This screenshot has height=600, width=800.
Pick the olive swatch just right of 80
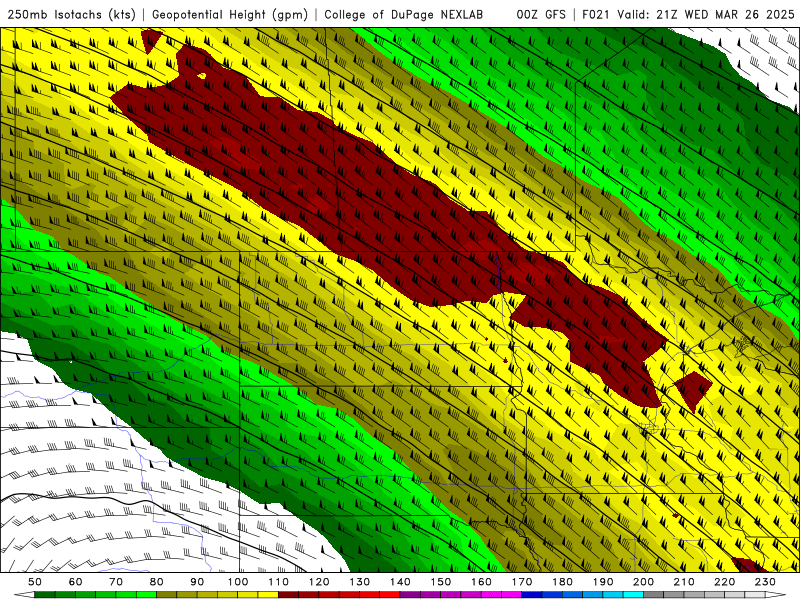pos(166,595)
